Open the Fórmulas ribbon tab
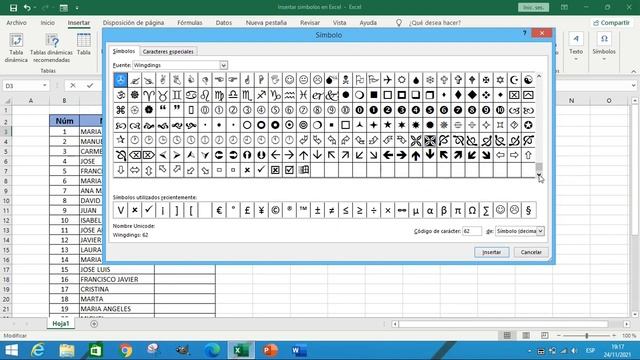 click(x=190, y=22)
